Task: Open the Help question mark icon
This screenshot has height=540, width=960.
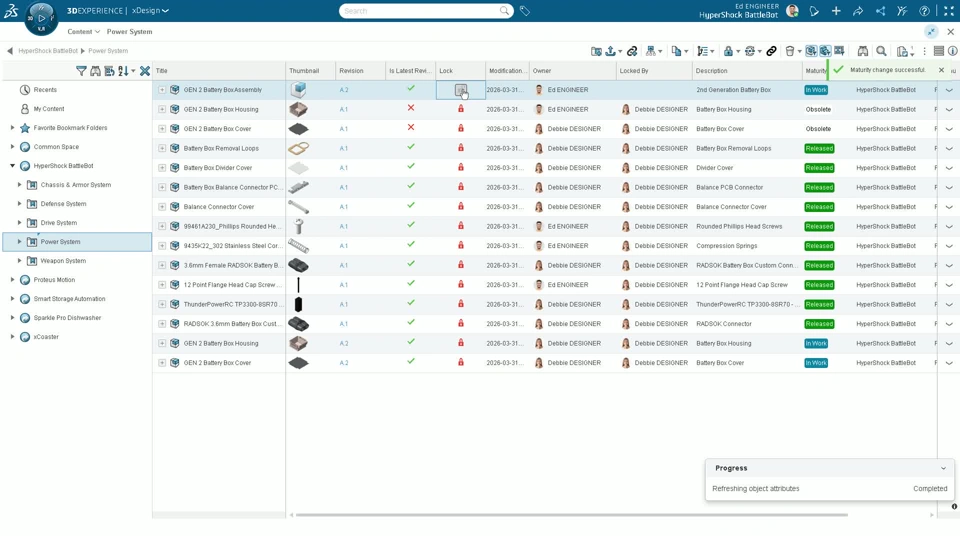Action: pyautogui.click(x=924, y=11)
